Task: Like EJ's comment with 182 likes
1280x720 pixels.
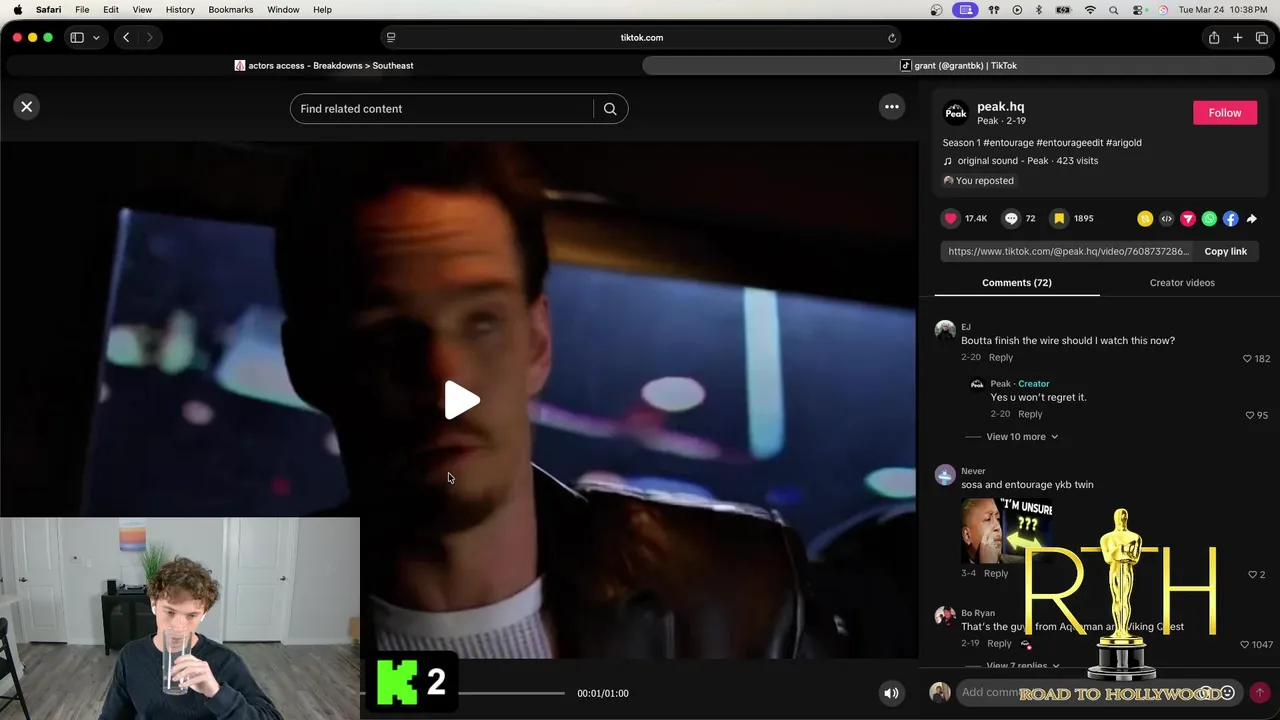Action: (x=1247, y=358)
